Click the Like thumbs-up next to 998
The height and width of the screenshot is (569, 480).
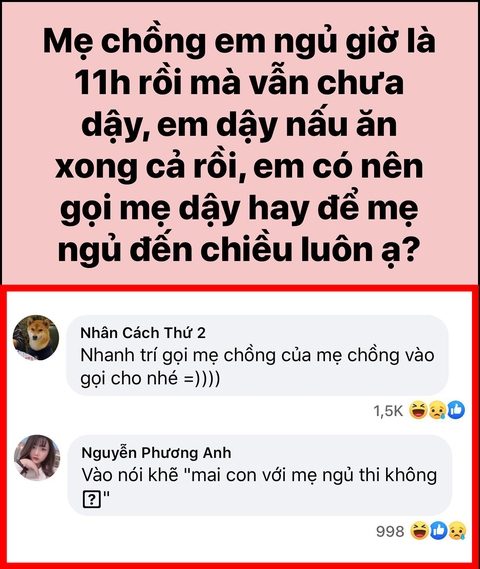(x=439, y=531)
